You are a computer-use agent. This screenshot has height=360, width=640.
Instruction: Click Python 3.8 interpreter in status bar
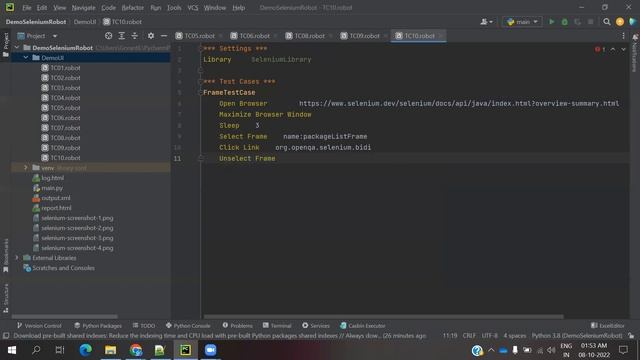[x=577, y=336]
